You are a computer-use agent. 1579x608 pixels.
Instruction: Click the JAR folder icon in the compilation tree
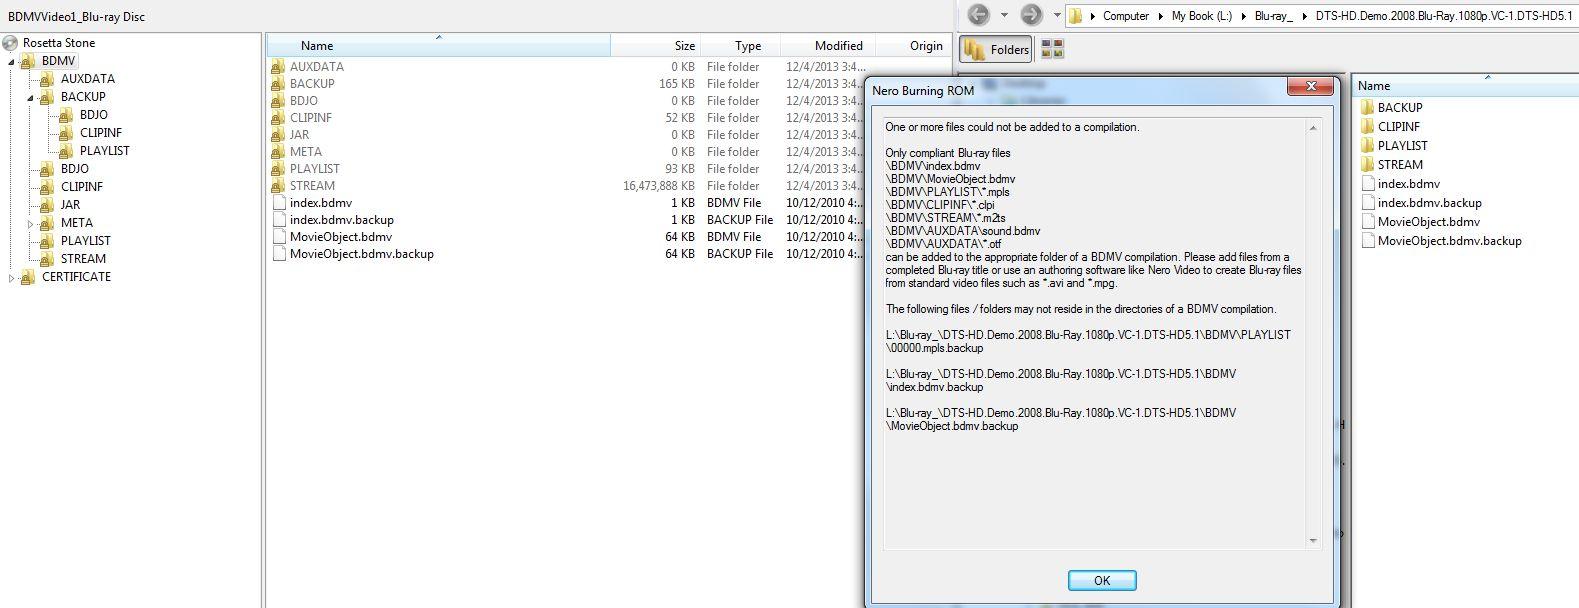tap(47, 205)
